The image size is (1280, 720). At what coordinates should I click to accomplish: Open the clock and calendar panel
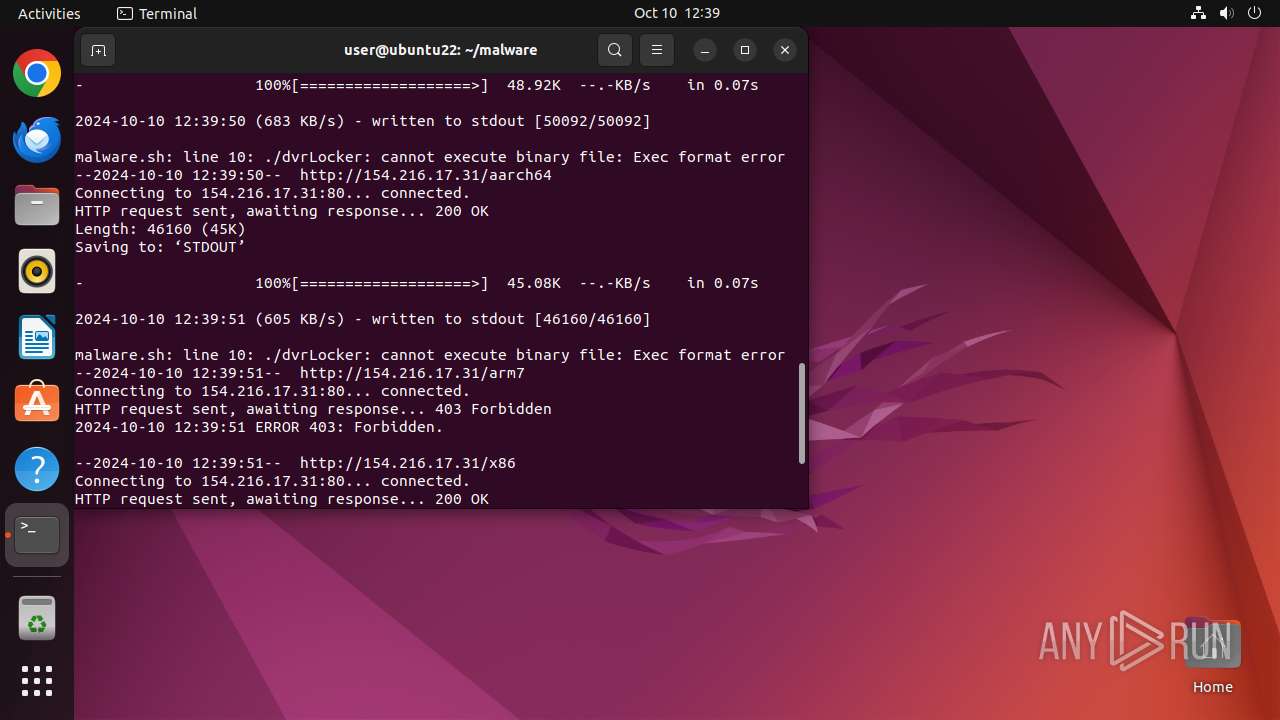(677, 13)
